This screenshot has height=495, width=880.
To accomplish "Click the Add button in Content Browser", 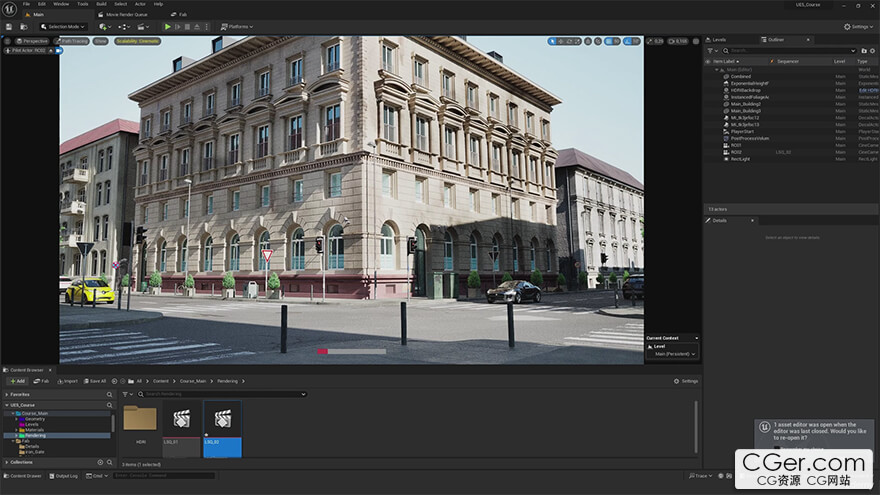I will tap(17, 381).
